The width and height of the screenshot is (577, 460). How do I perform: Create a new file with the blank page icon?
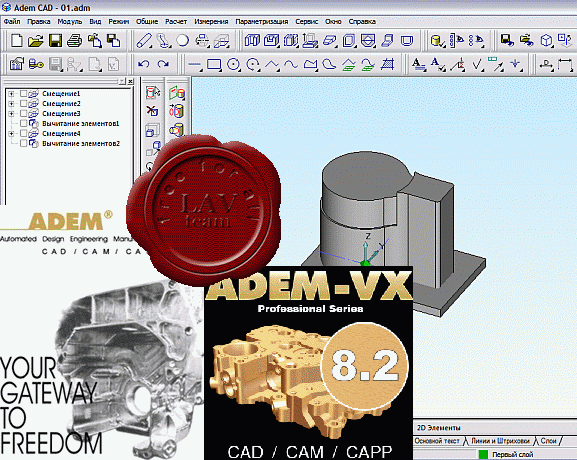click(17, 40)
